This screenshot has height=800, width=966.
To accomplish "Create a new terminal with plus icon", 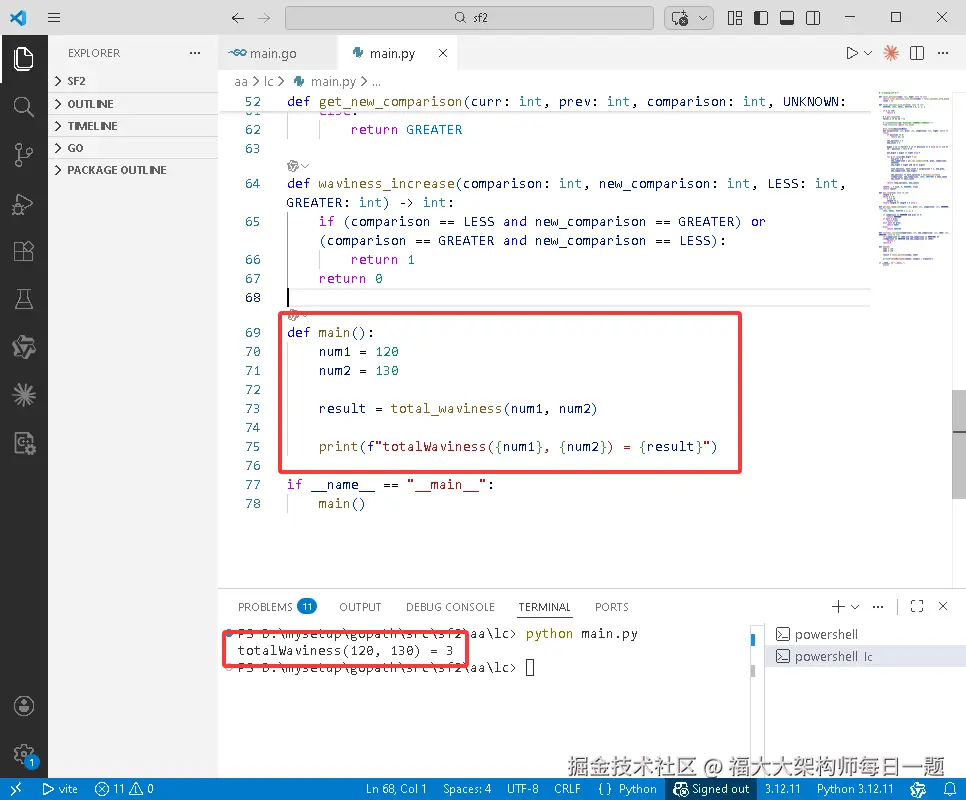I will (x=838, y=607).
